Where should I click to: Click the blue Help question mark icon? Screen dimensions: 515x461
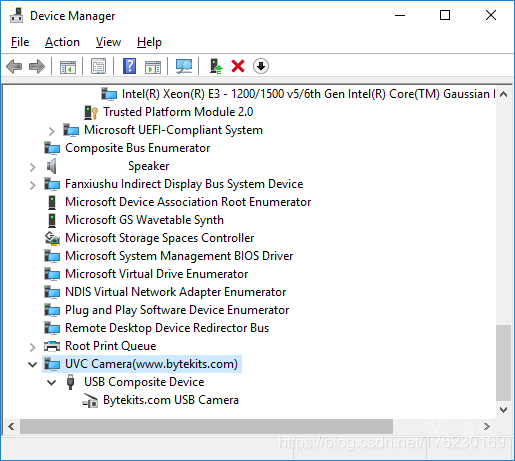click(x=129, y=66)
